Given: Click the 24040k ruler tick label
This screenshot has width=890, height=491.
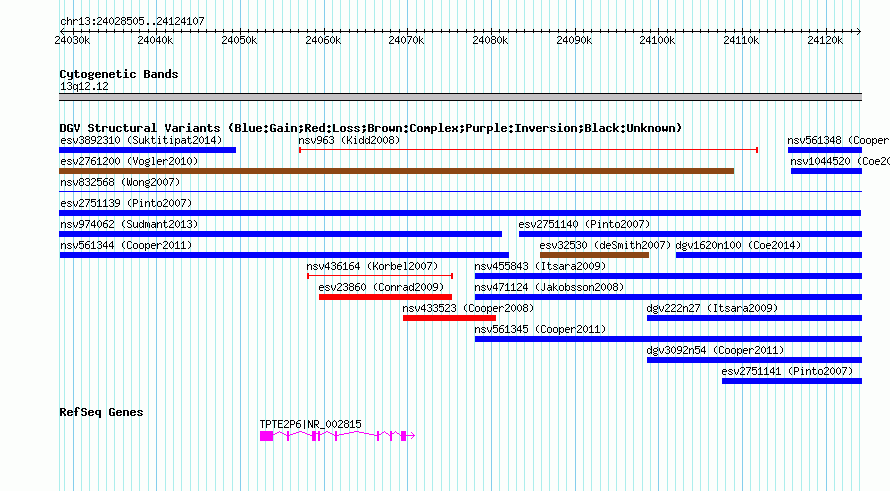Looking at the screenshot, I should (156, 40).
